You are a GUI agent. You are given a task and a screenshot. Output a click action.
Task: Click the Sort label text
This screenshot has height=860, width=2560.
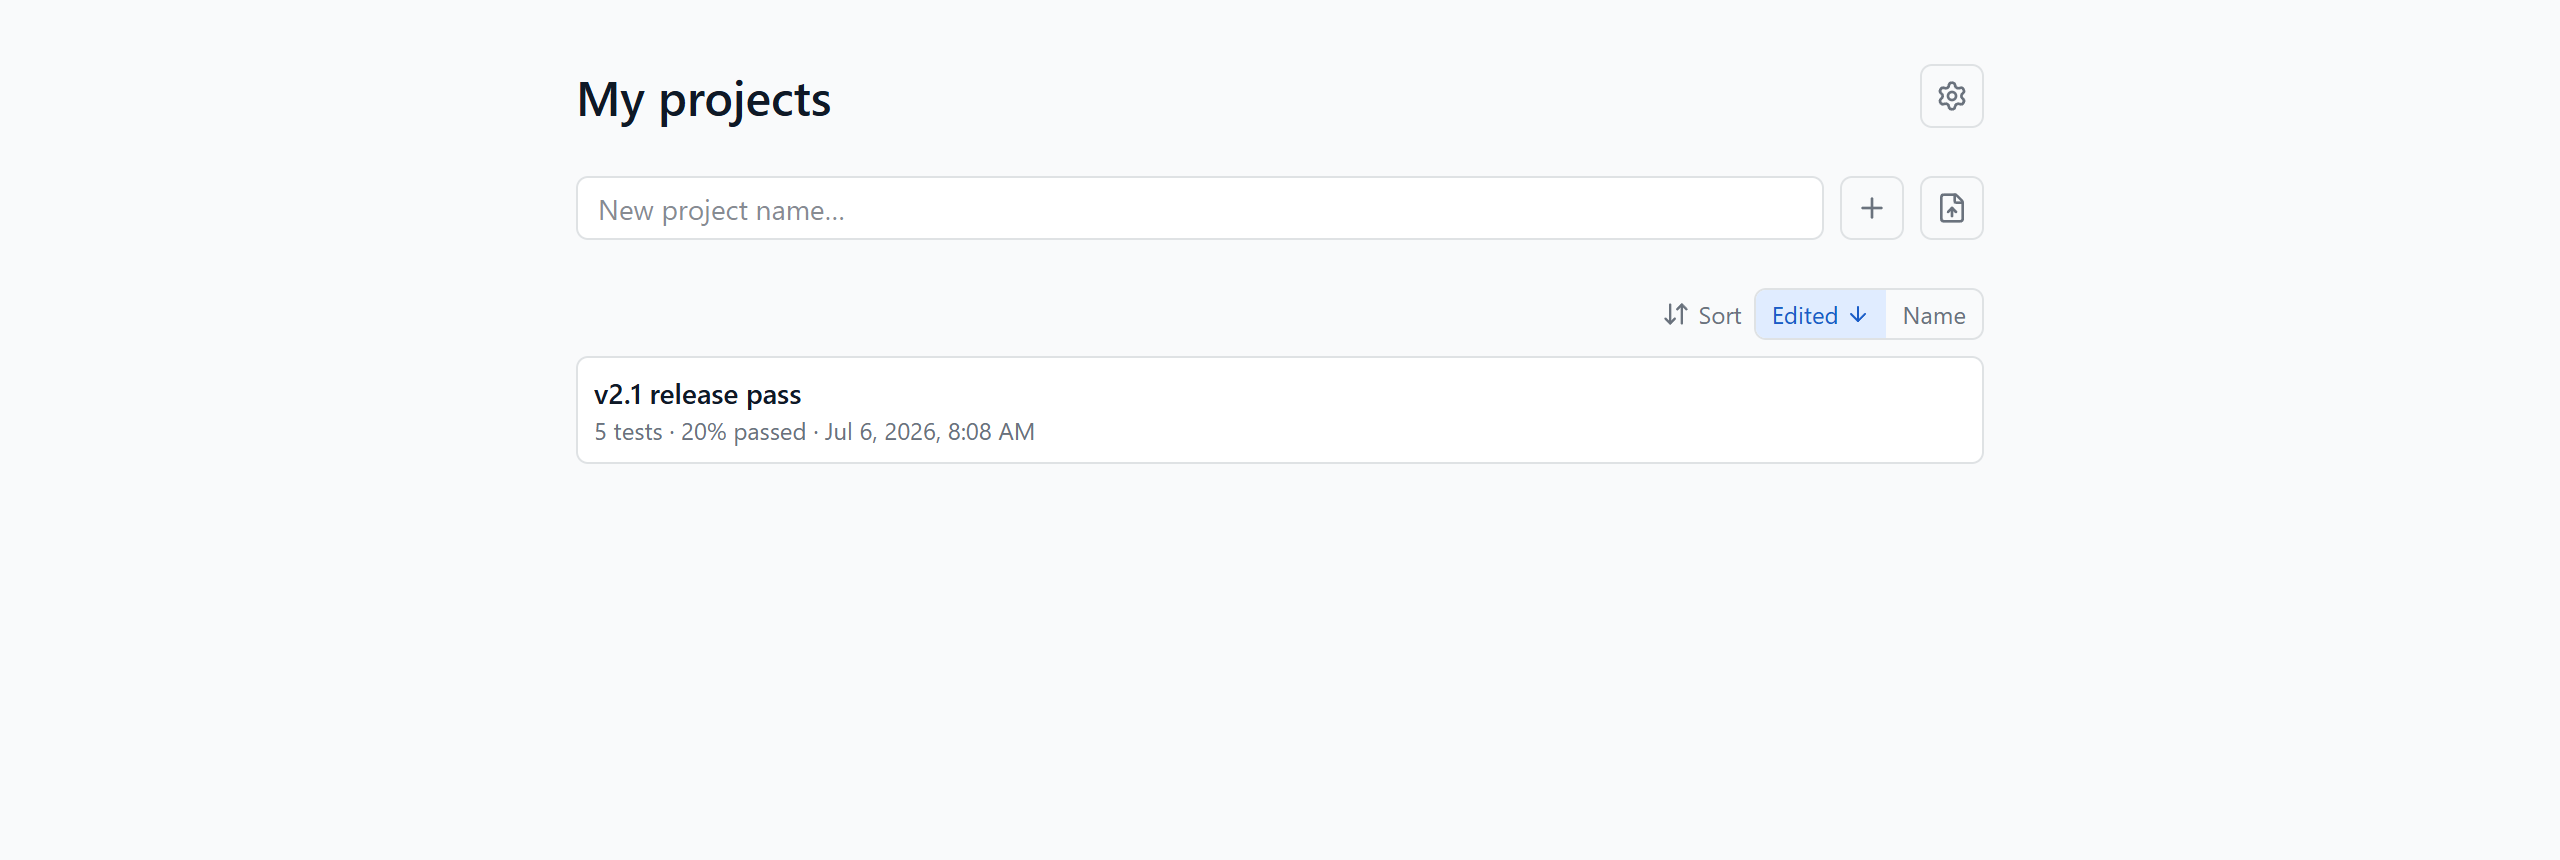pyautogui.click(x=1719, y=316)
